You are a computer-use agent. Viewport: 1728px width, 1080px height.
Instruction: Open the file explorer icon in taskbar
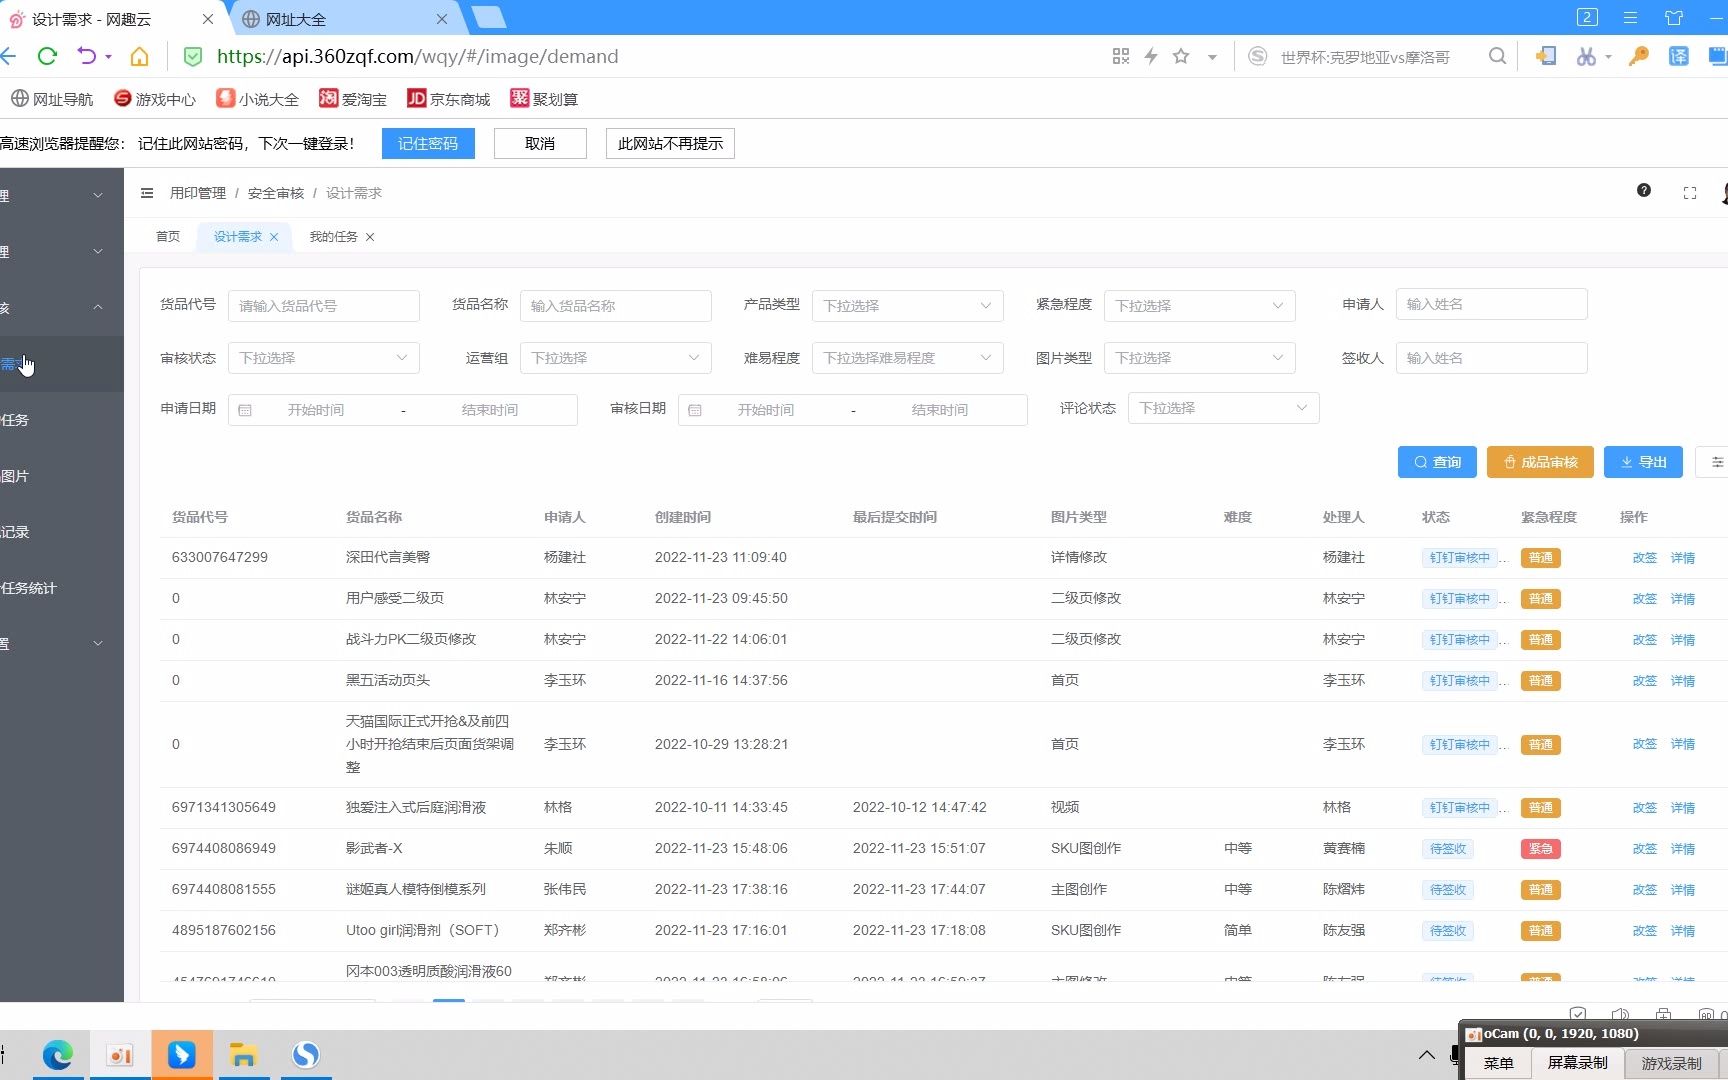coord(243,1055)
